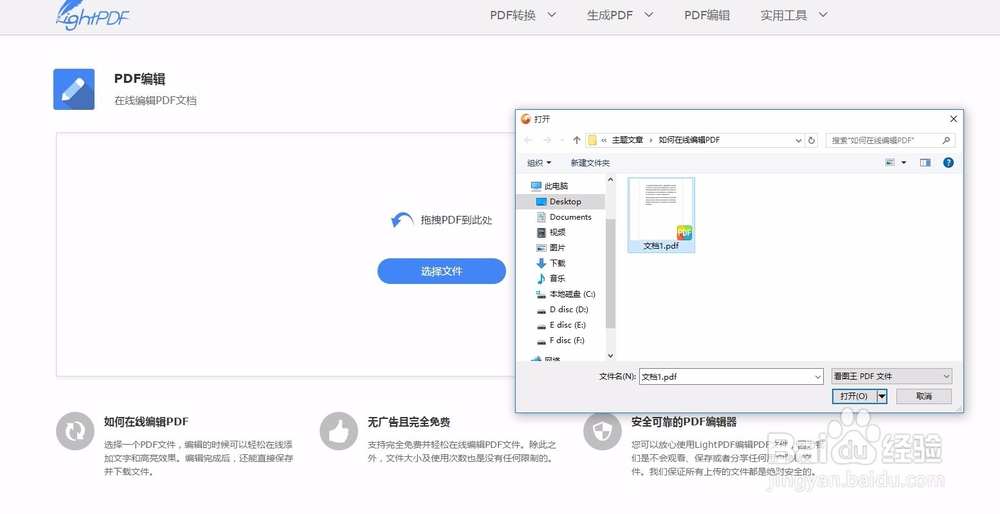Open the 组织 dropdown in dialog
This screenshot has width=1000, height=514.
(539, 163)
